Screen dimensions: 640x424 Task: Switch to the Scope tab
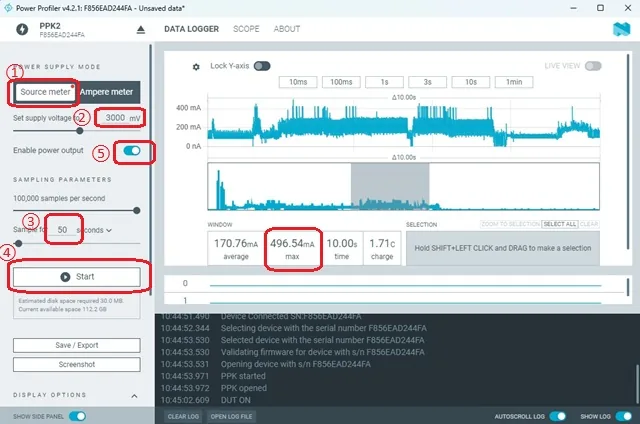click(x=246, y=29)
